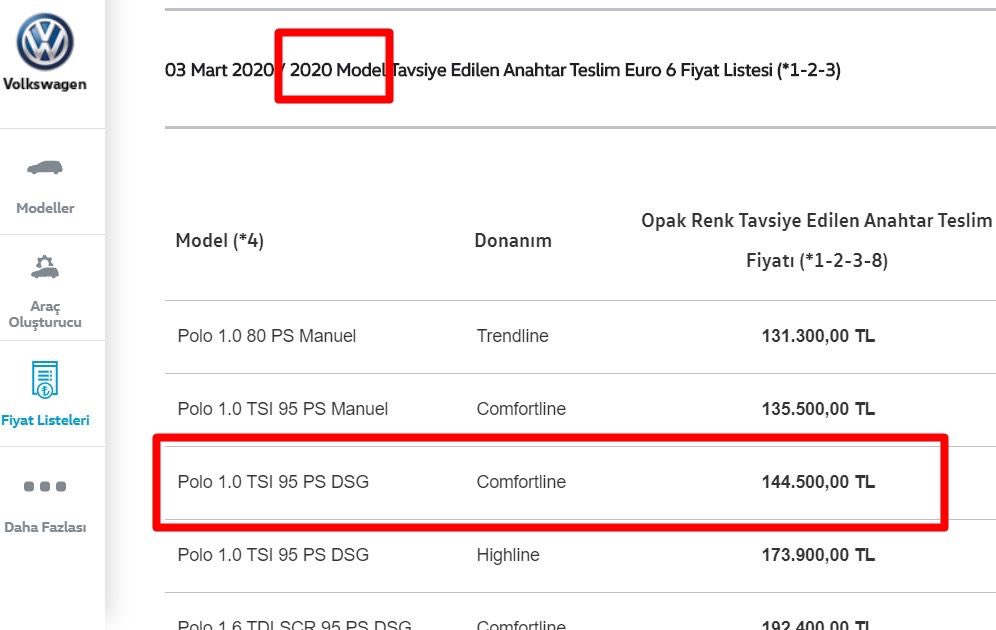Click the Opak Renk price column header

coord(816,240)
